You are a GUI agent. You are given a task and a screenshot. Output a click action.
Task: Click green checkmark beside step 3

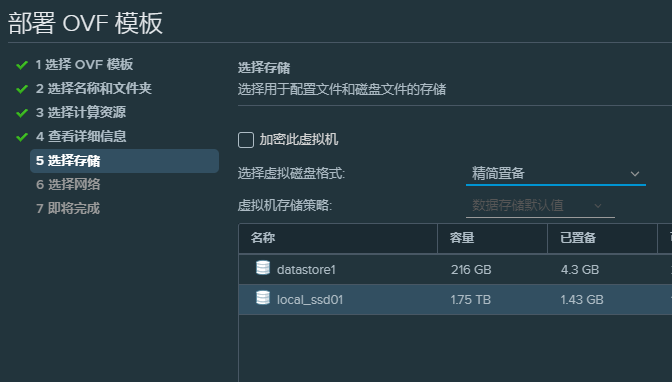click(x=22, y=113)
